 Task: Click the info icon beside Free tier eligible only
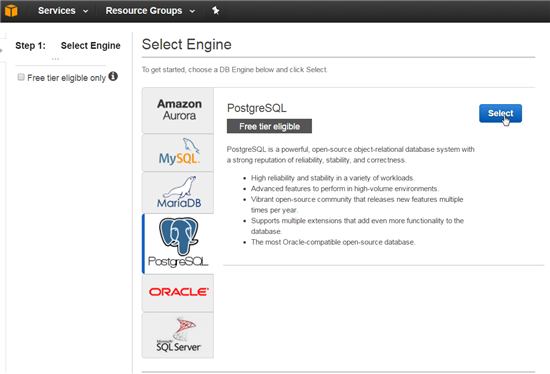[x=113, y=76]
